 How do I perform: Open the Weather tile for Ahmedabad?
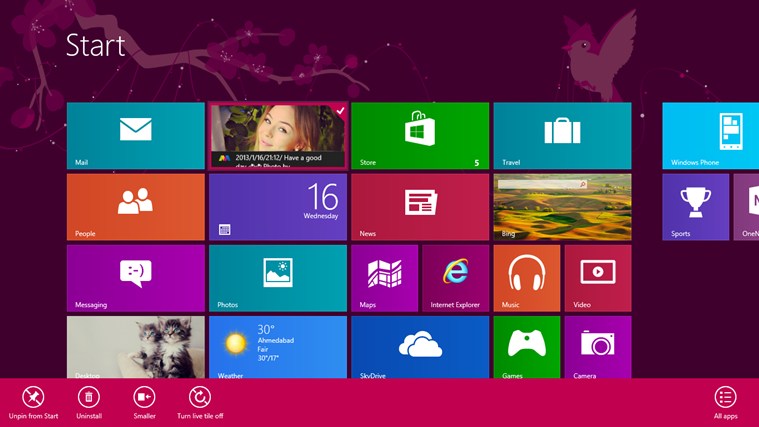277,347
